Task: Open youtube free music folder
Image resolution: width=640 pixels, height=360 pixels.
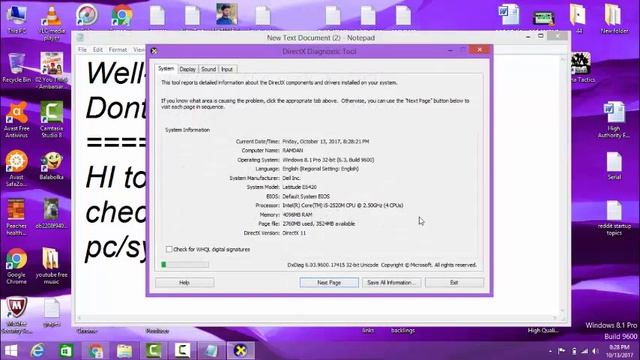Action: point(51,266)
